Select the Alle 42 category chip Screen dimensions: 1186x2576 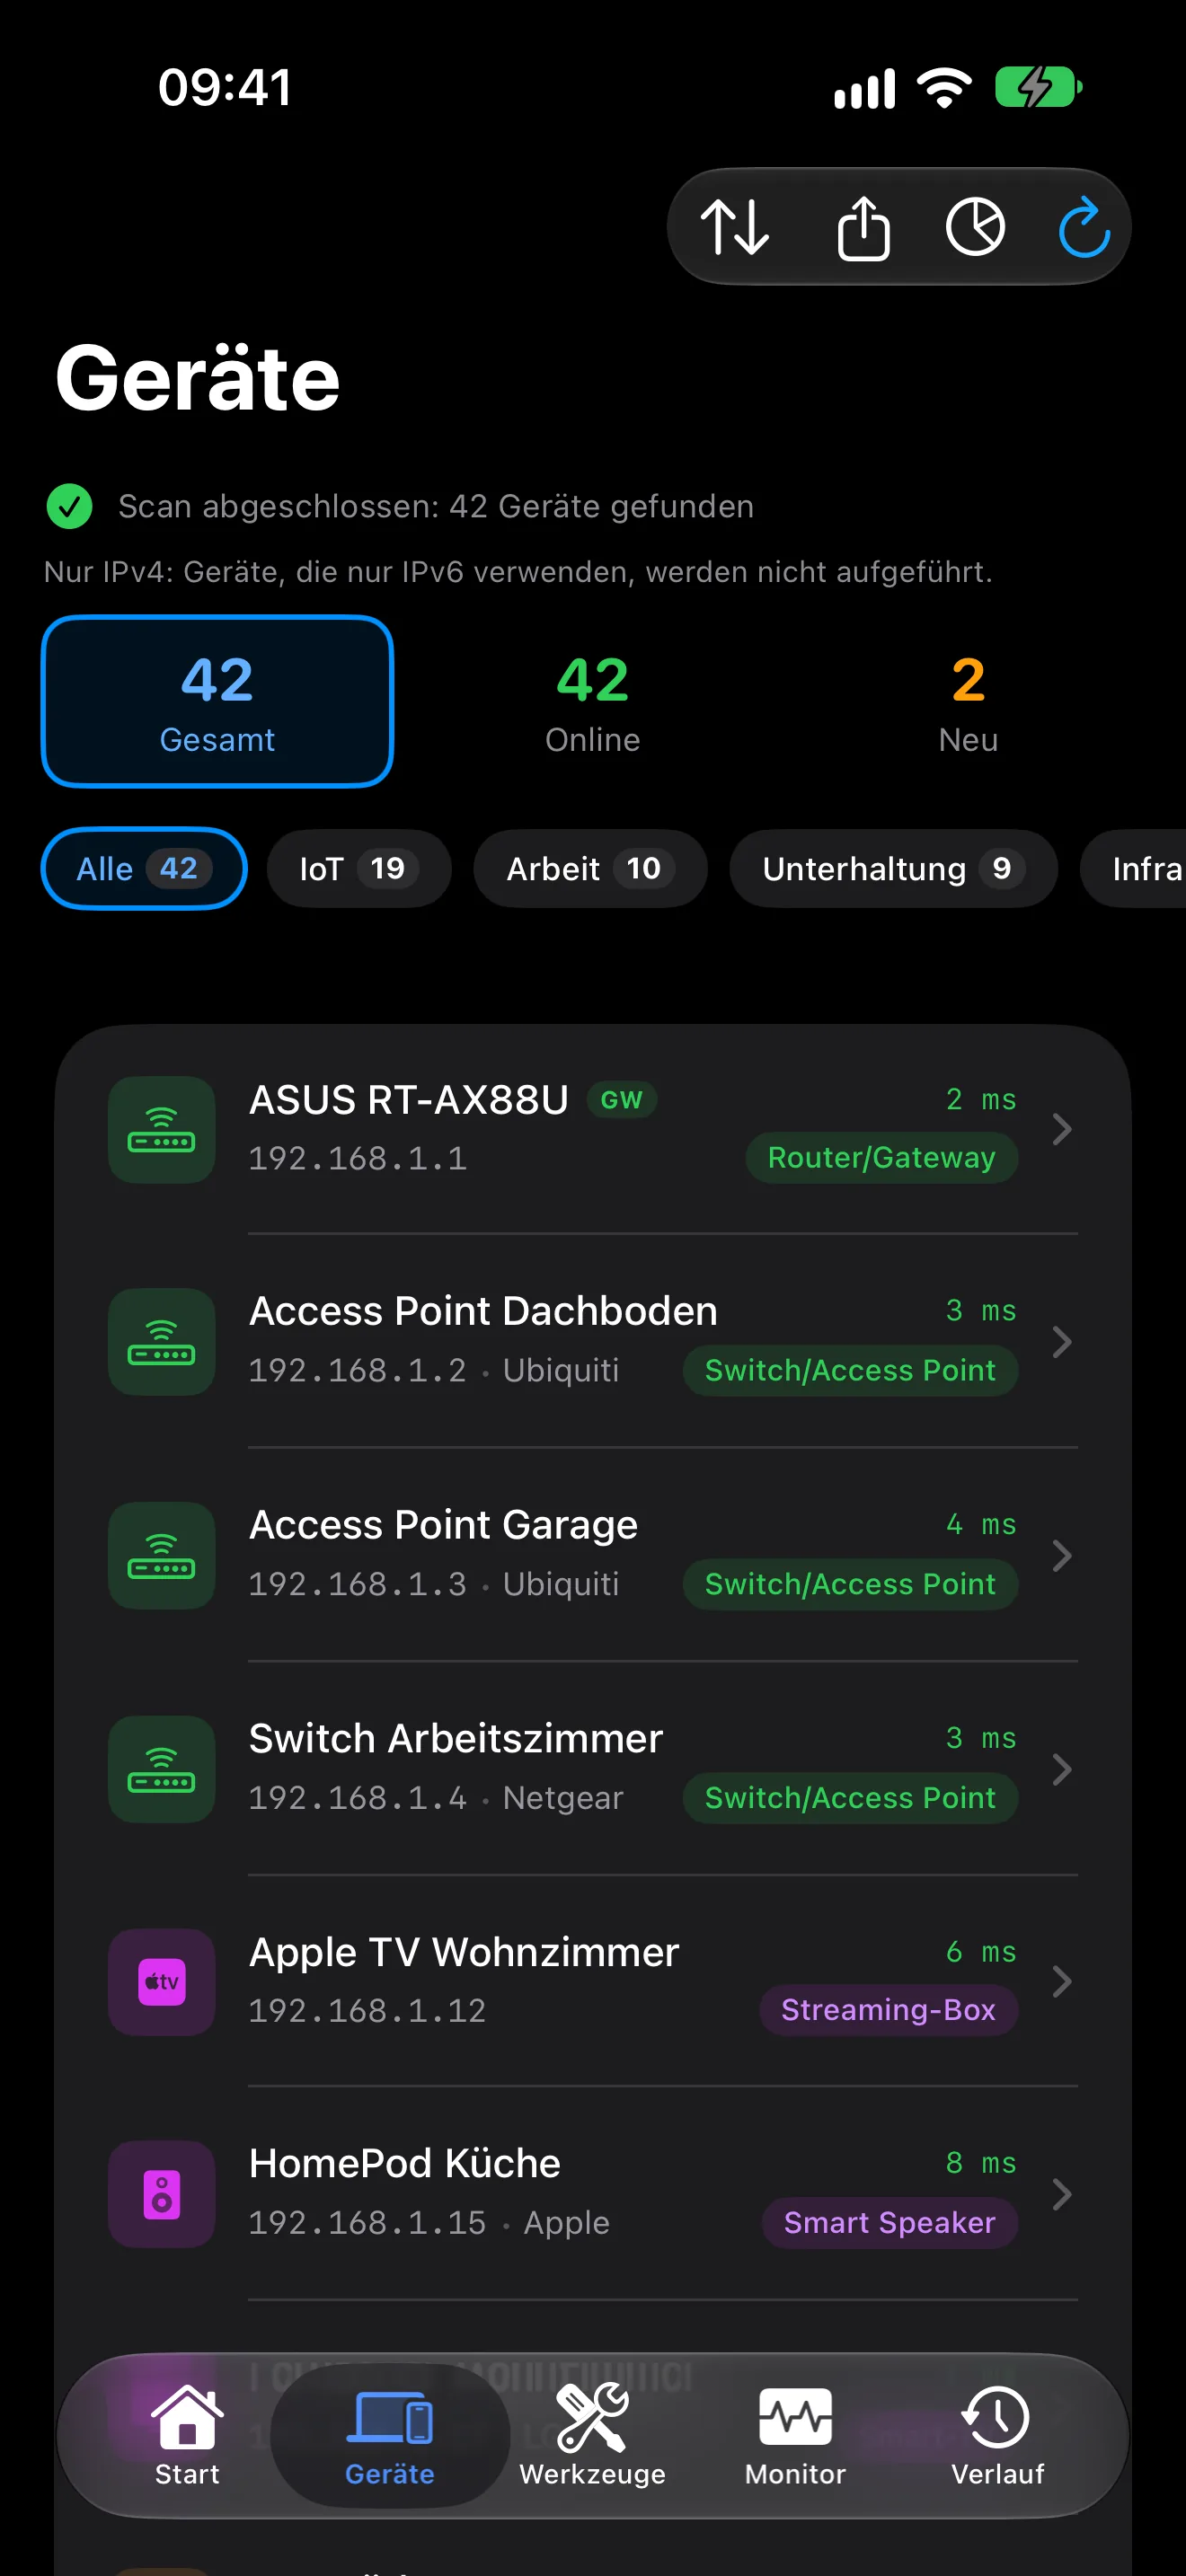pyautogui.click(x=144, y=868)
